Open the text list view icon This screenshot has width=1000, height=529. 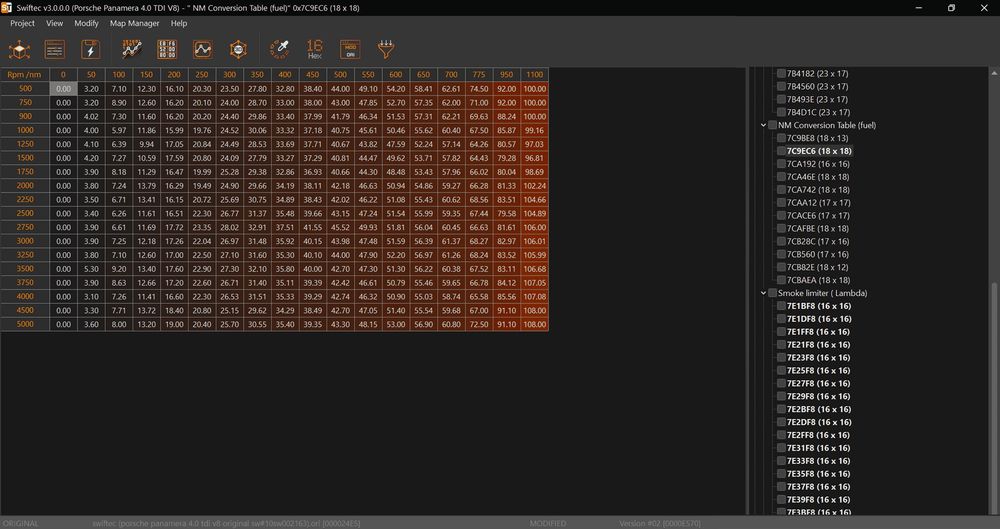click(55, 49)
